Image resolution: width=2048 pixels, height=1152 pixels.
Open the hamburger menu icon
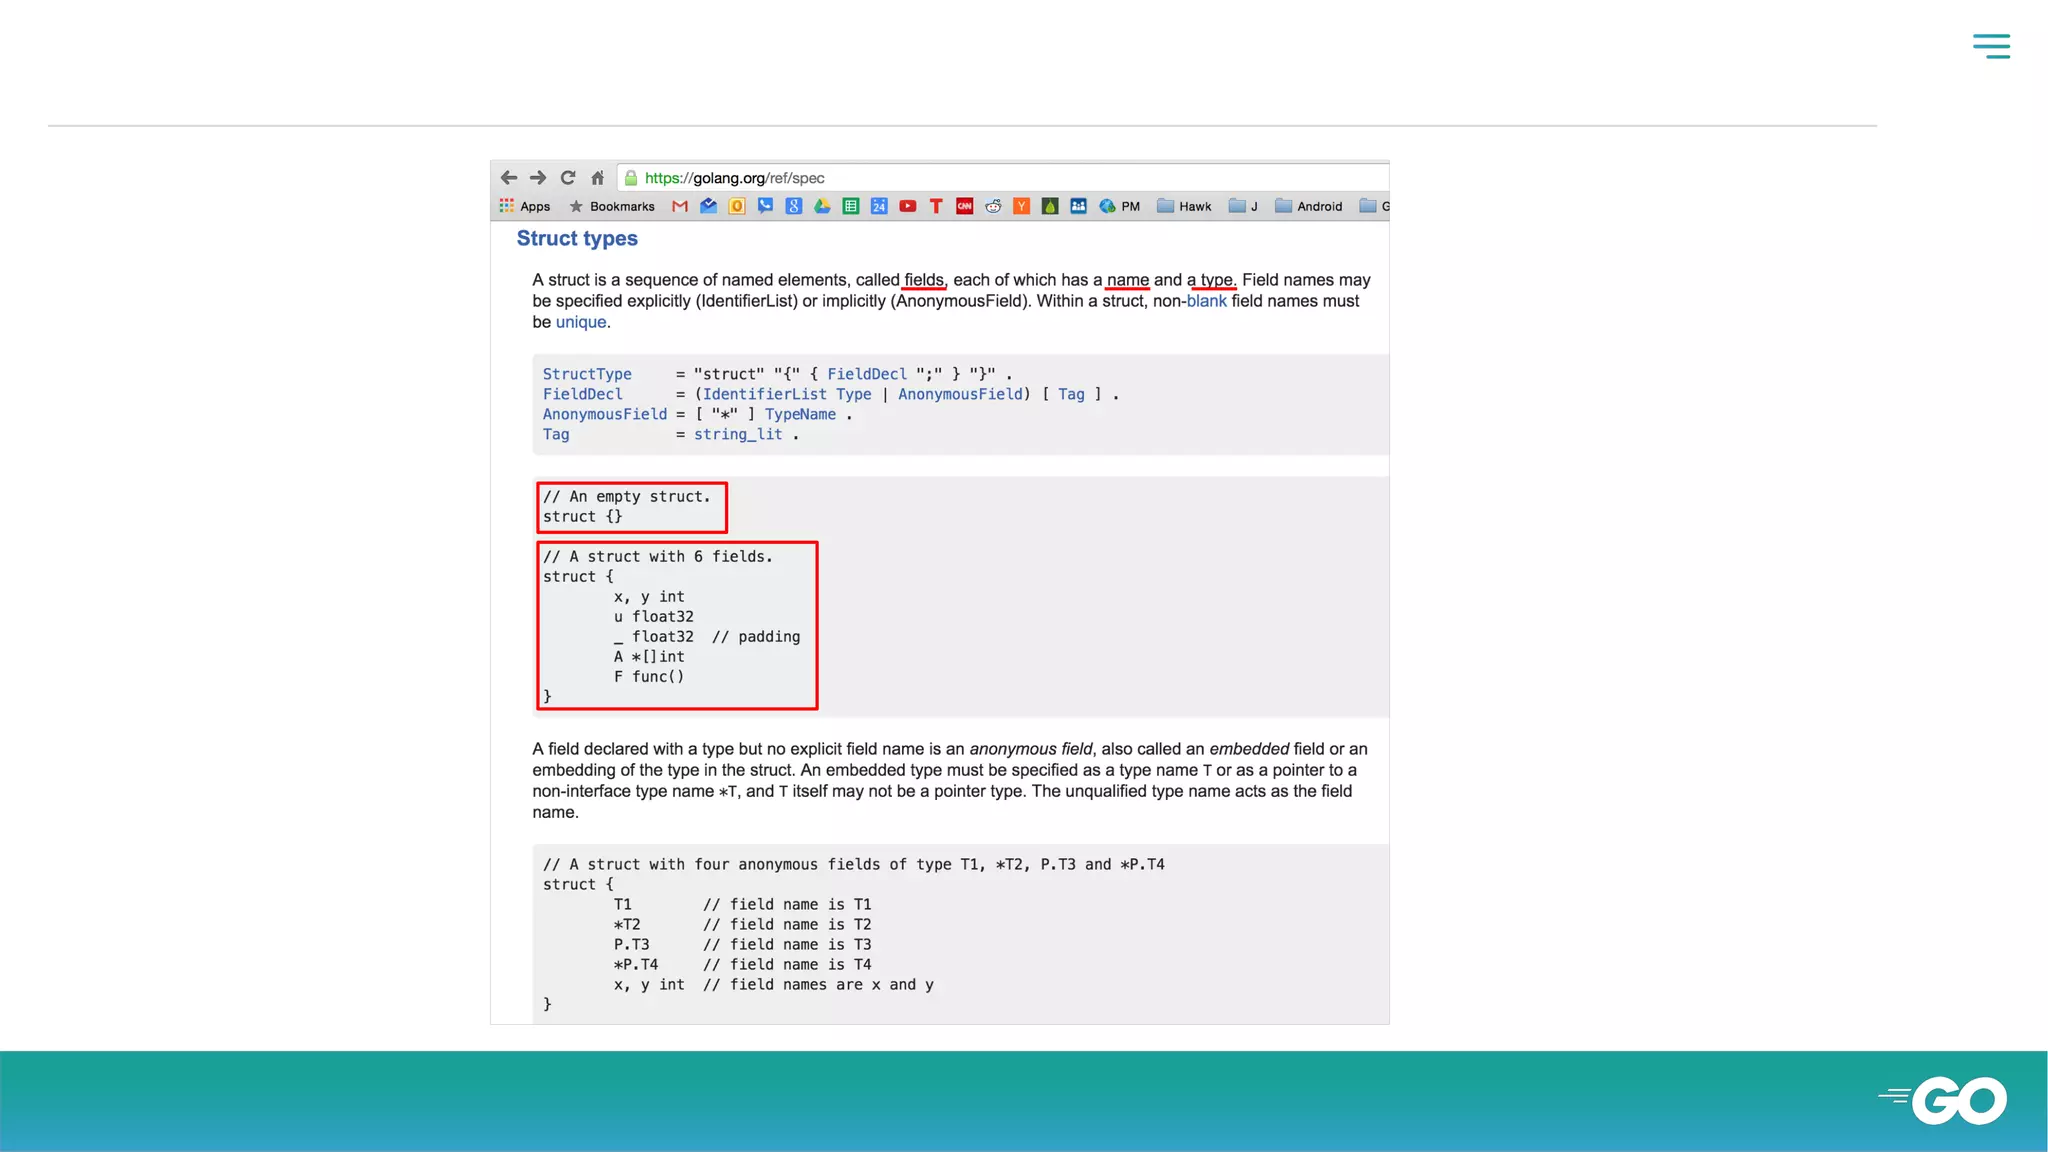1991,46
